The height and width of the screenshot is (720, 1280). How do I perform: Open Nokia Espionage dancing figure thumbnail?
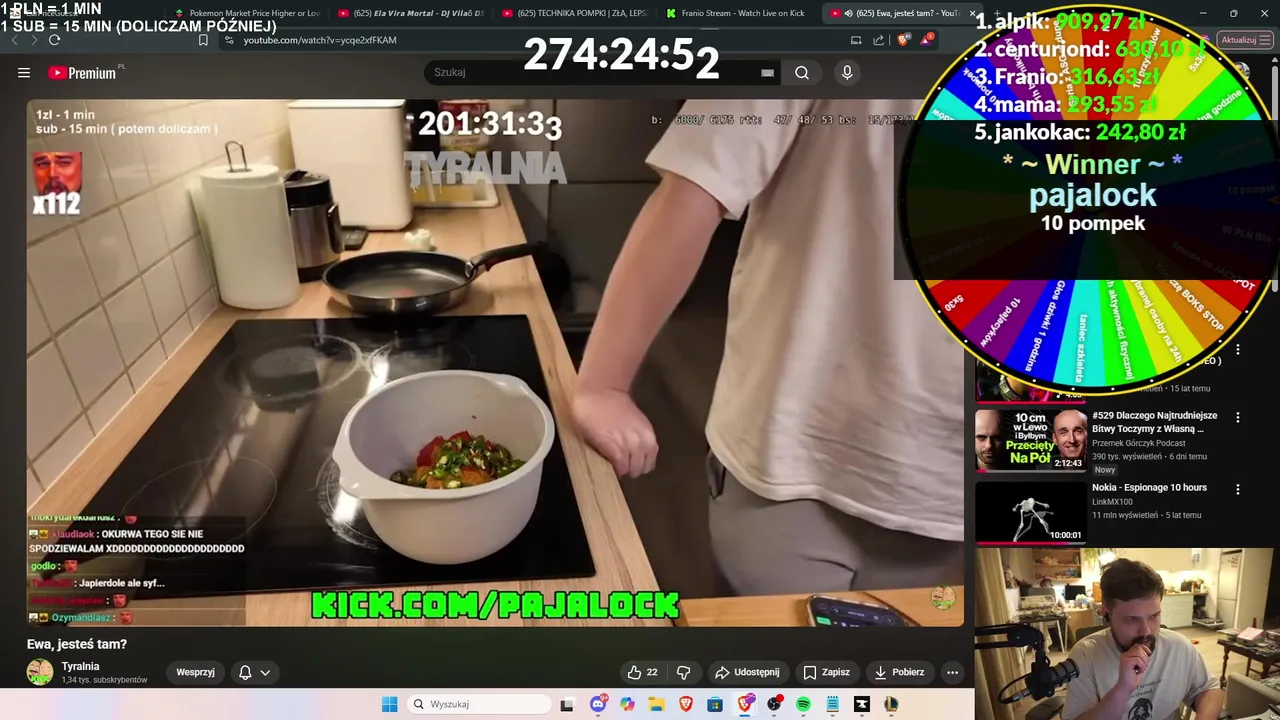(x=1031, y=512)
